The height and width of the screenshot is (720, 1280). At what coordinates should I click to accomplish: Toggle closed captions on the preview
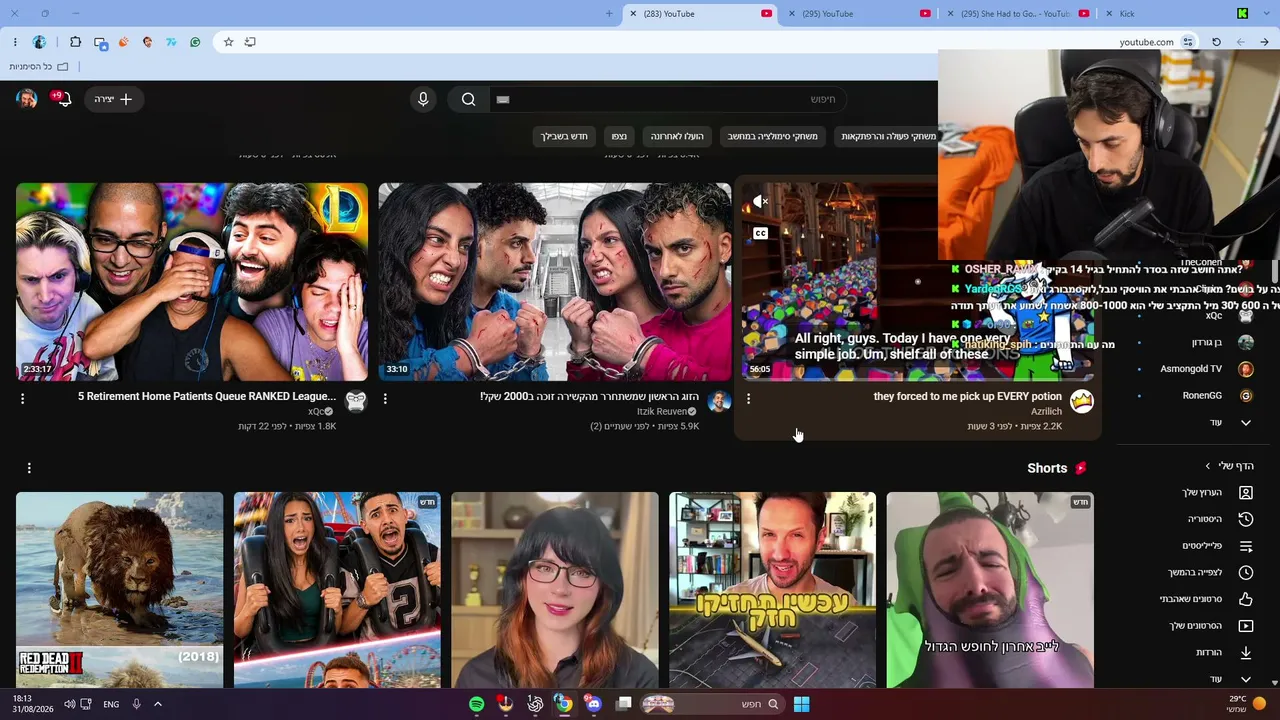pos(760,233)
